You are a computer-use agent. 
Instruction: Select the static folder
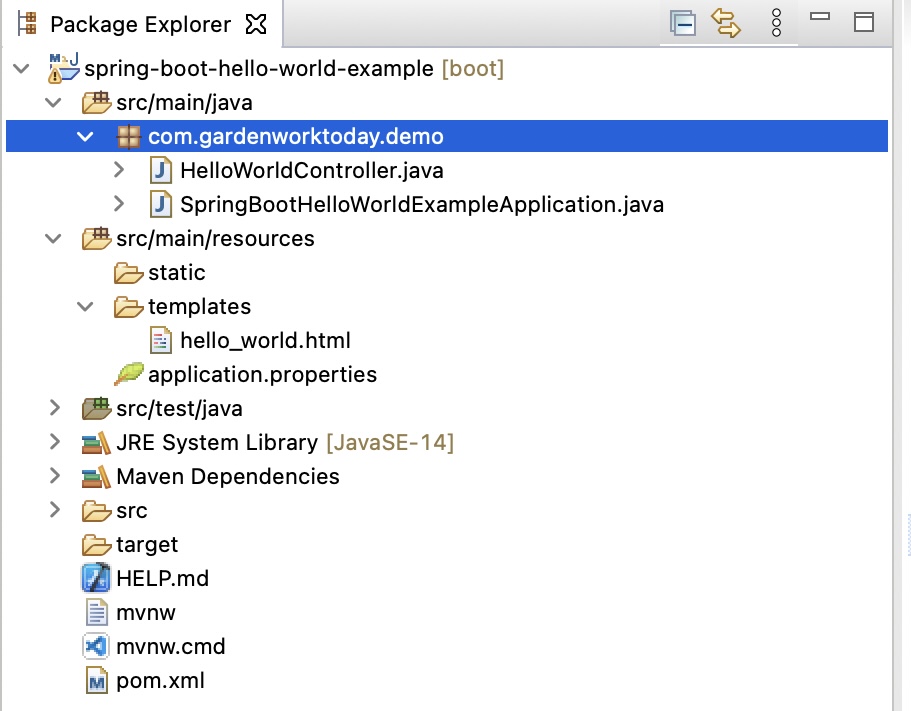pos(176,272)
